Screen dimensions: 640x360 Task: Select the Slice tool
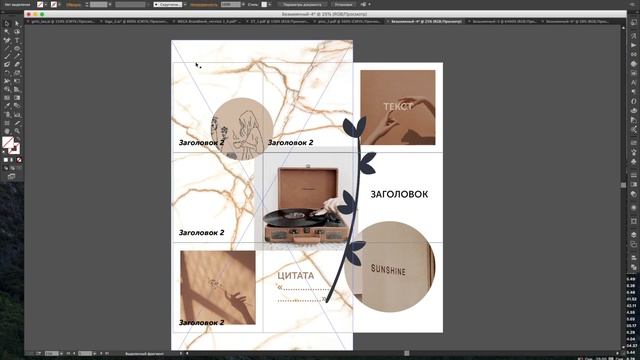(x=17, y=123)
